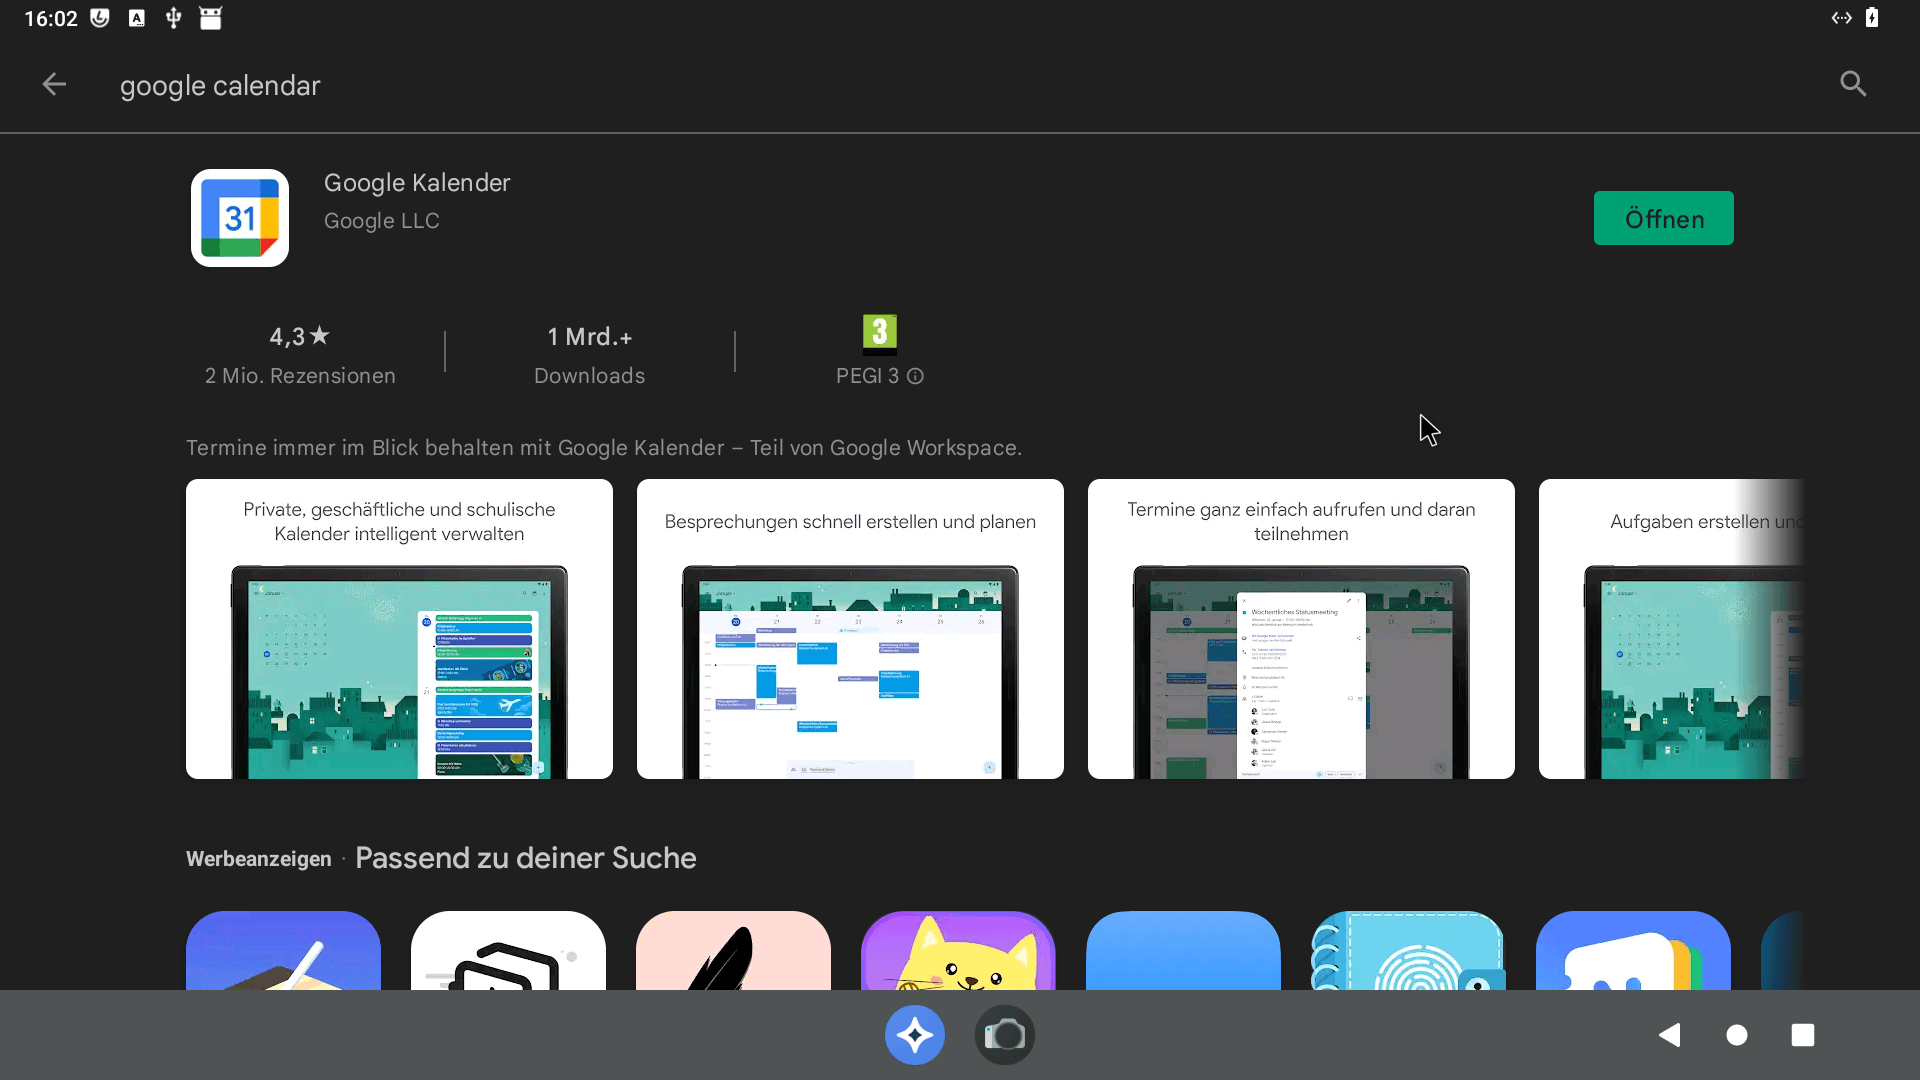This screenshot has width=1920, height=1080.
Task: Click the battery charging status icon
Action: pos(1872,18)
